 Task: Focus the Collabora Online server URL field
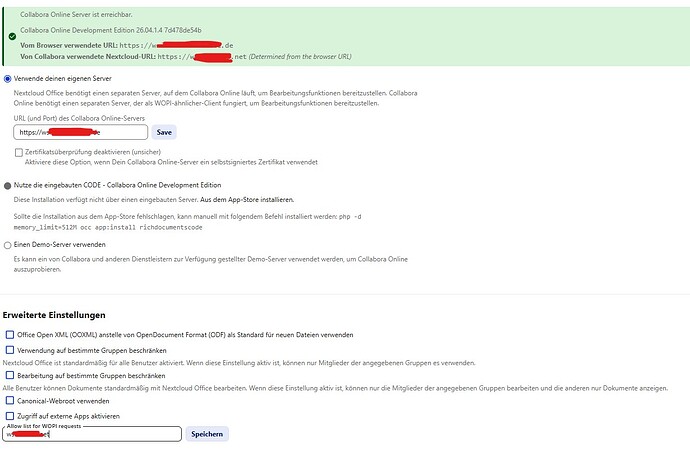tap(81, 132)
